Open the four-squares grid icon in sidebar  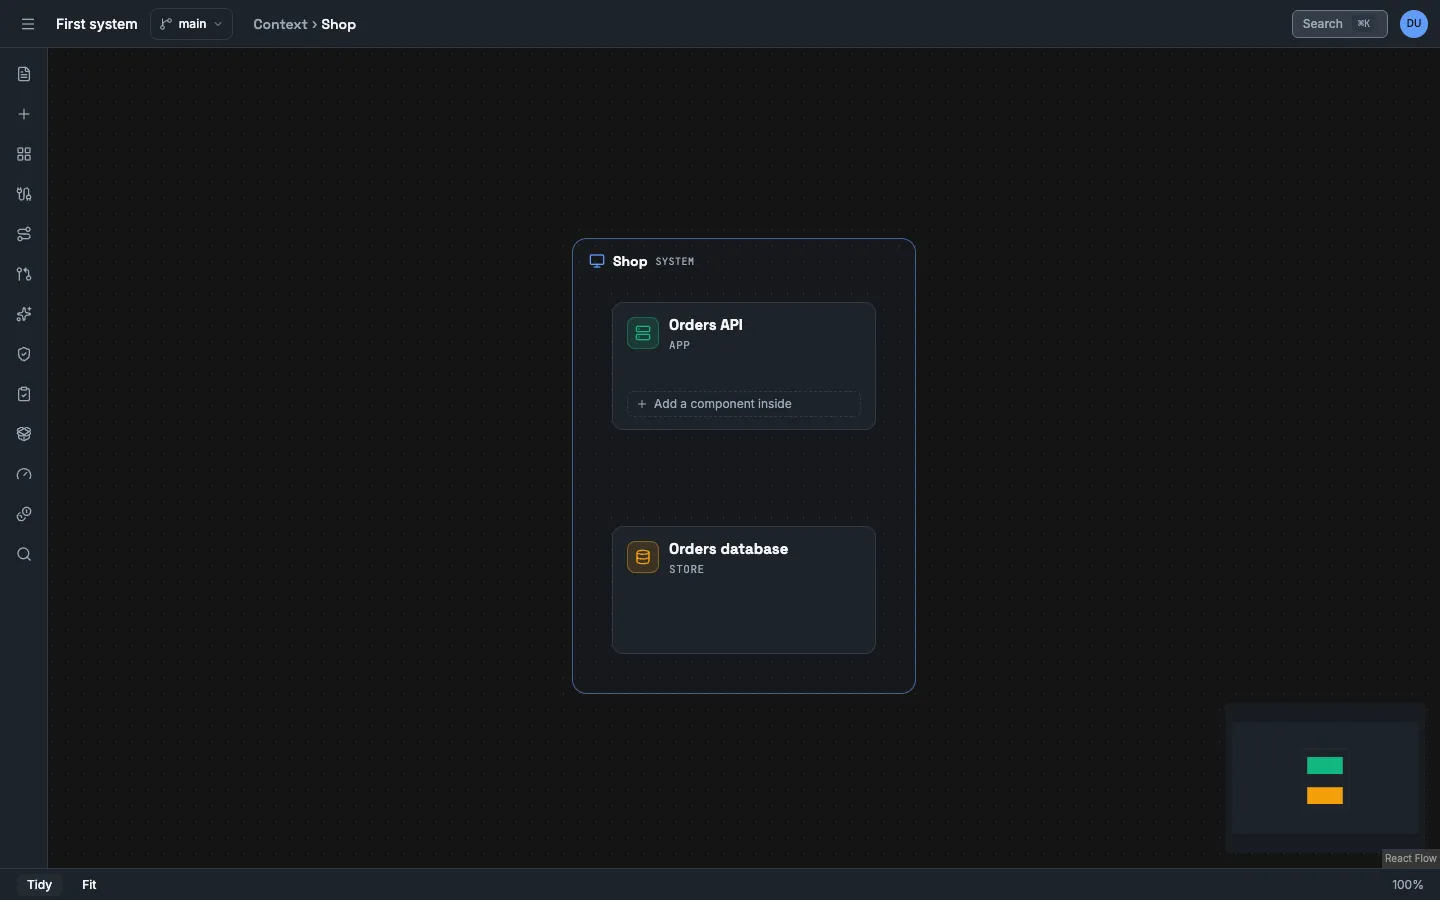[x=24, y=154]
